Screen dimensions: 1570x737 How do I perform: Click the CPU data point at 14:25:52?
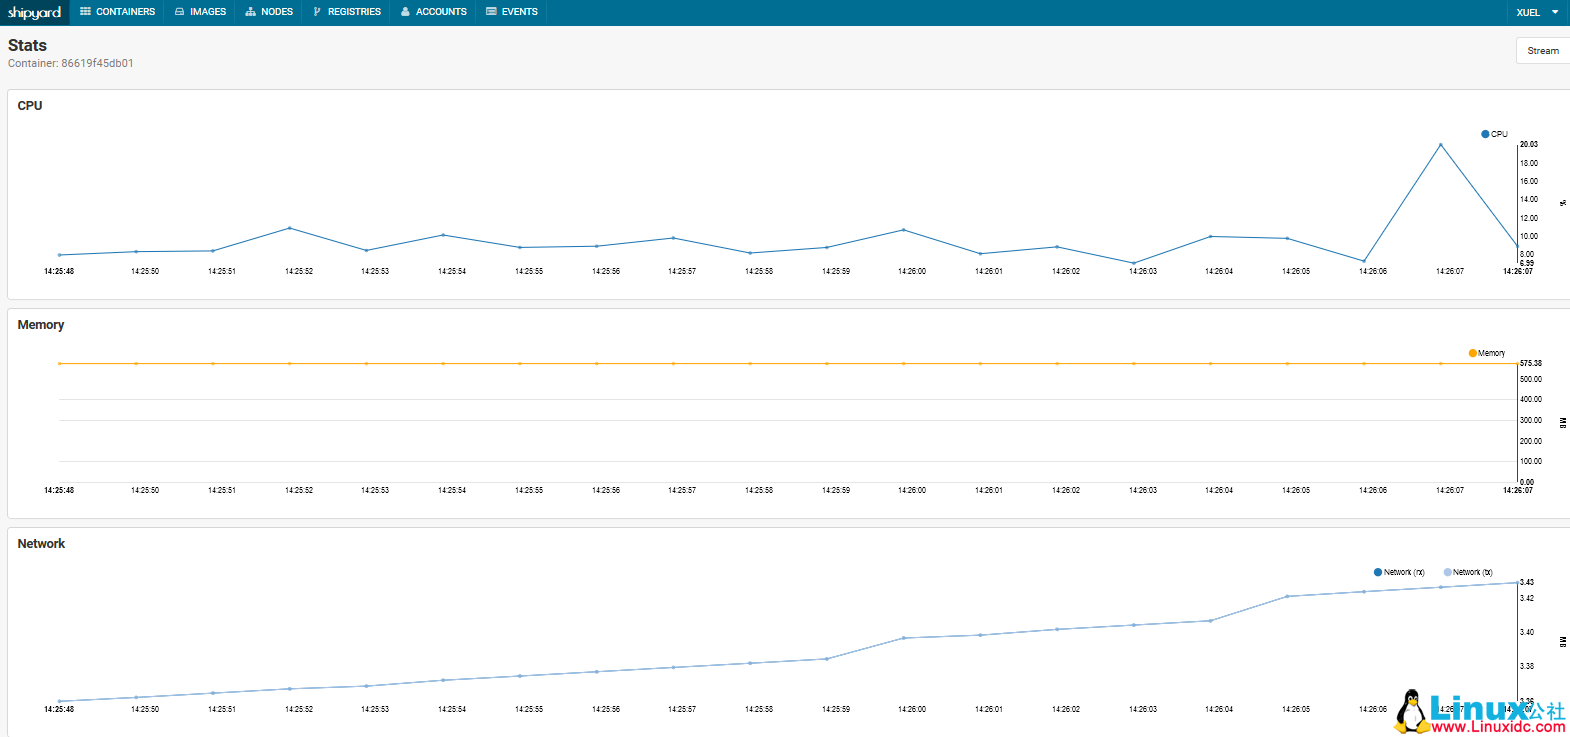click(290, 228)
